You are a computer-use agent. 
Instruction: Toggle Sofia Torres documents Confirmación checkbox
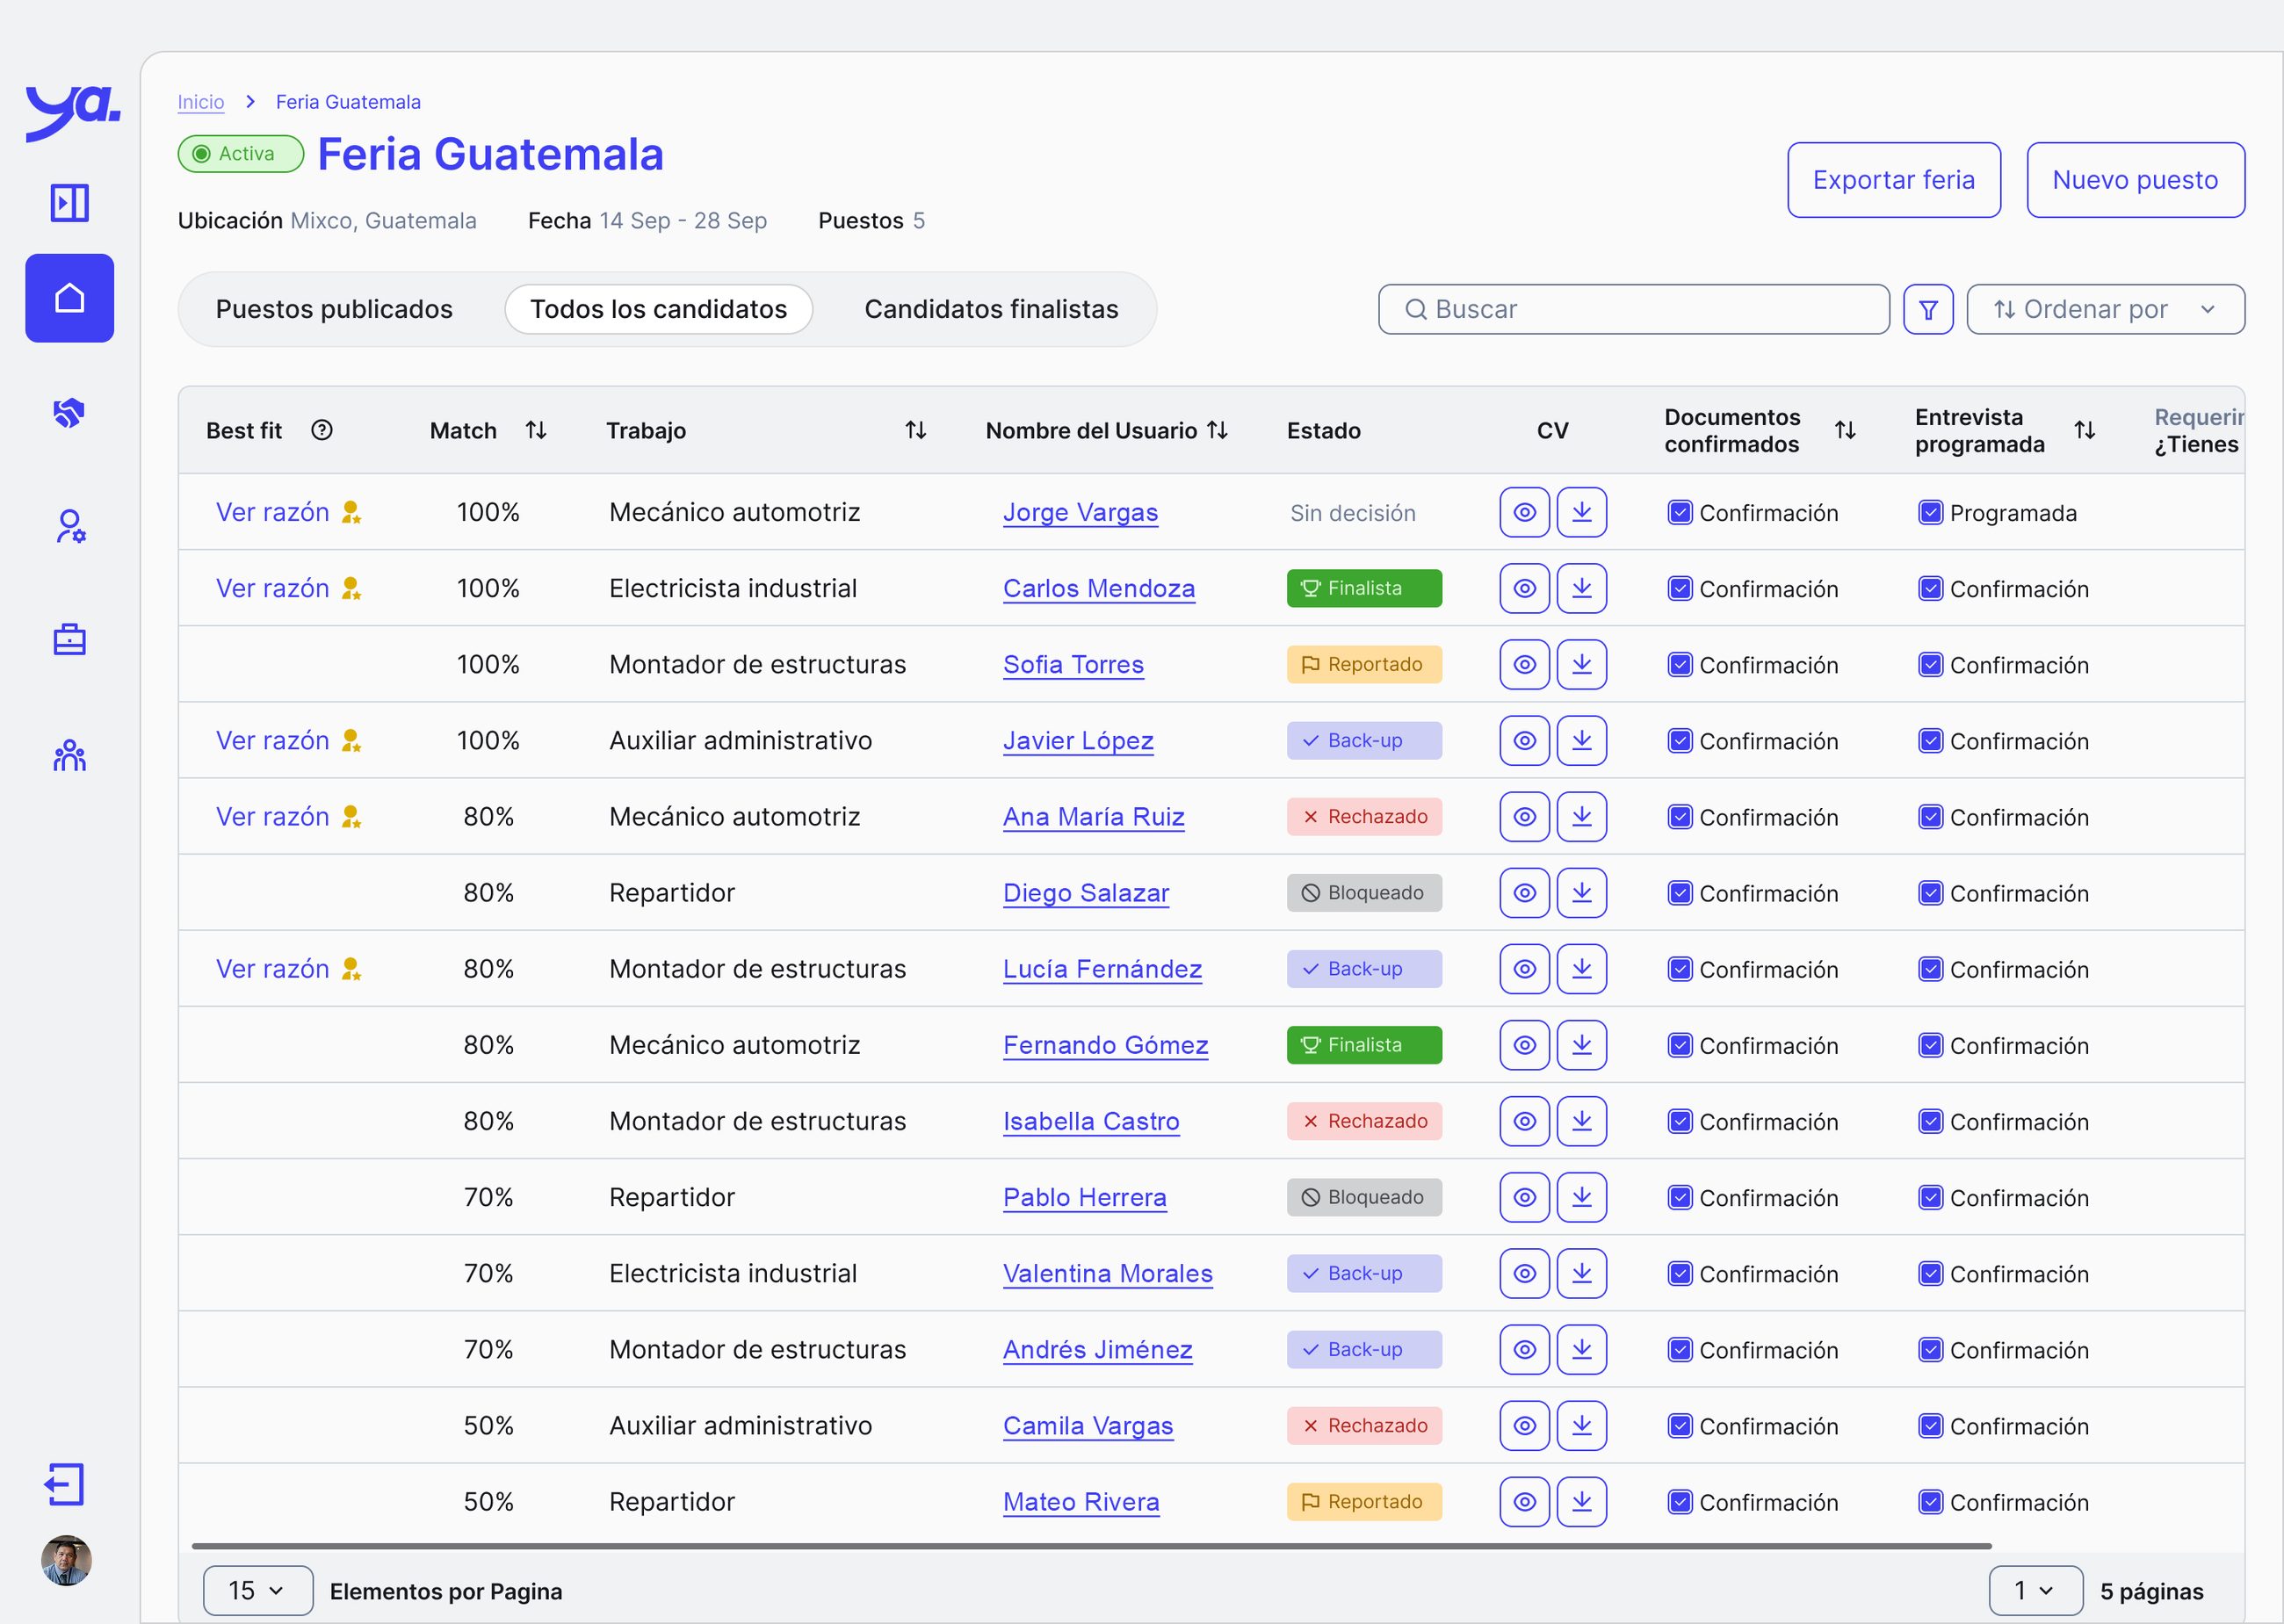coord(1680,665)
